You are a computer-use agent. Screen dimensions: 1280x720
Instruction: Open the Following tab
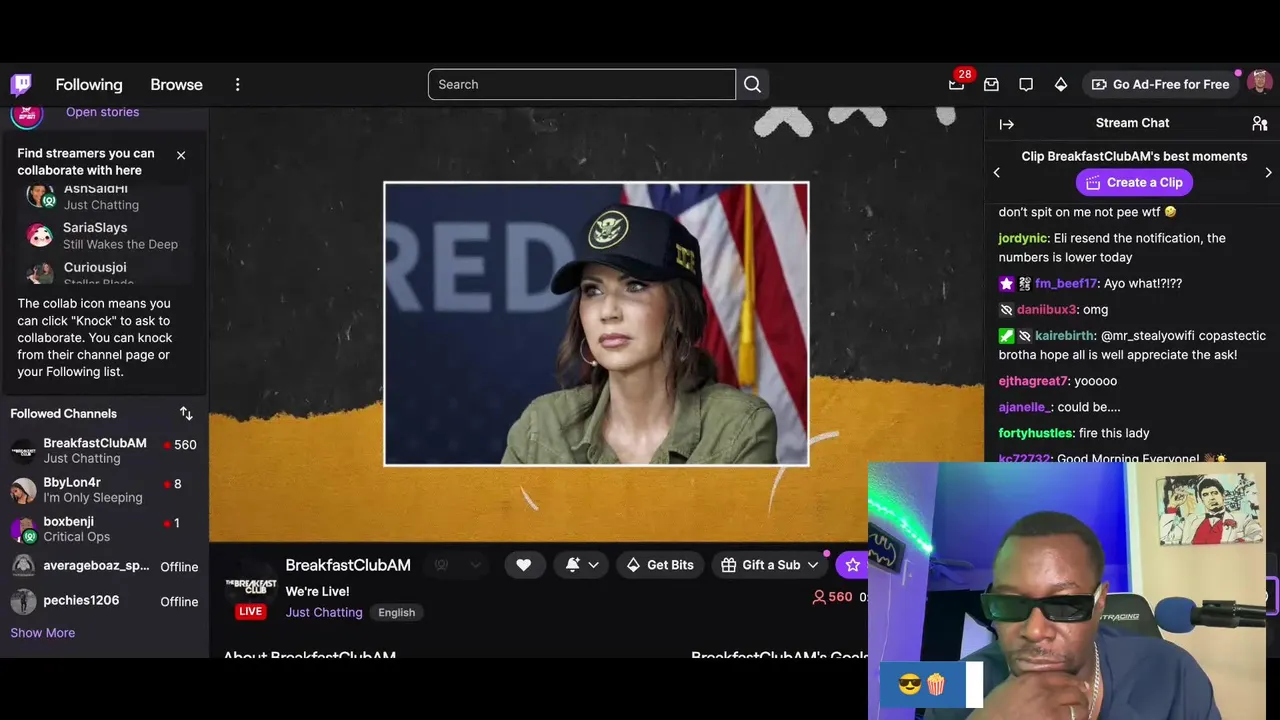coord(89,85)
